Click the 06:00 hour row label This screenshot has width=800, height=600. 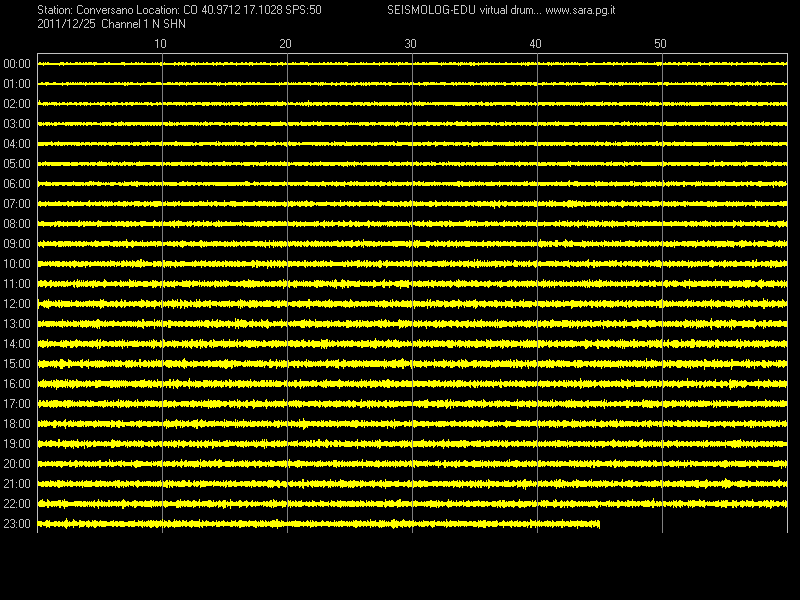(17, 184)
